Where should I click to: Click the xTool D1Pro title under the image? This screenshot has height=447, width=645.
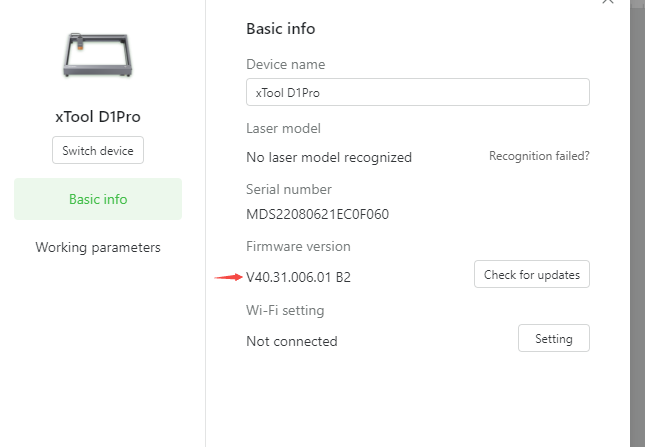98,117
